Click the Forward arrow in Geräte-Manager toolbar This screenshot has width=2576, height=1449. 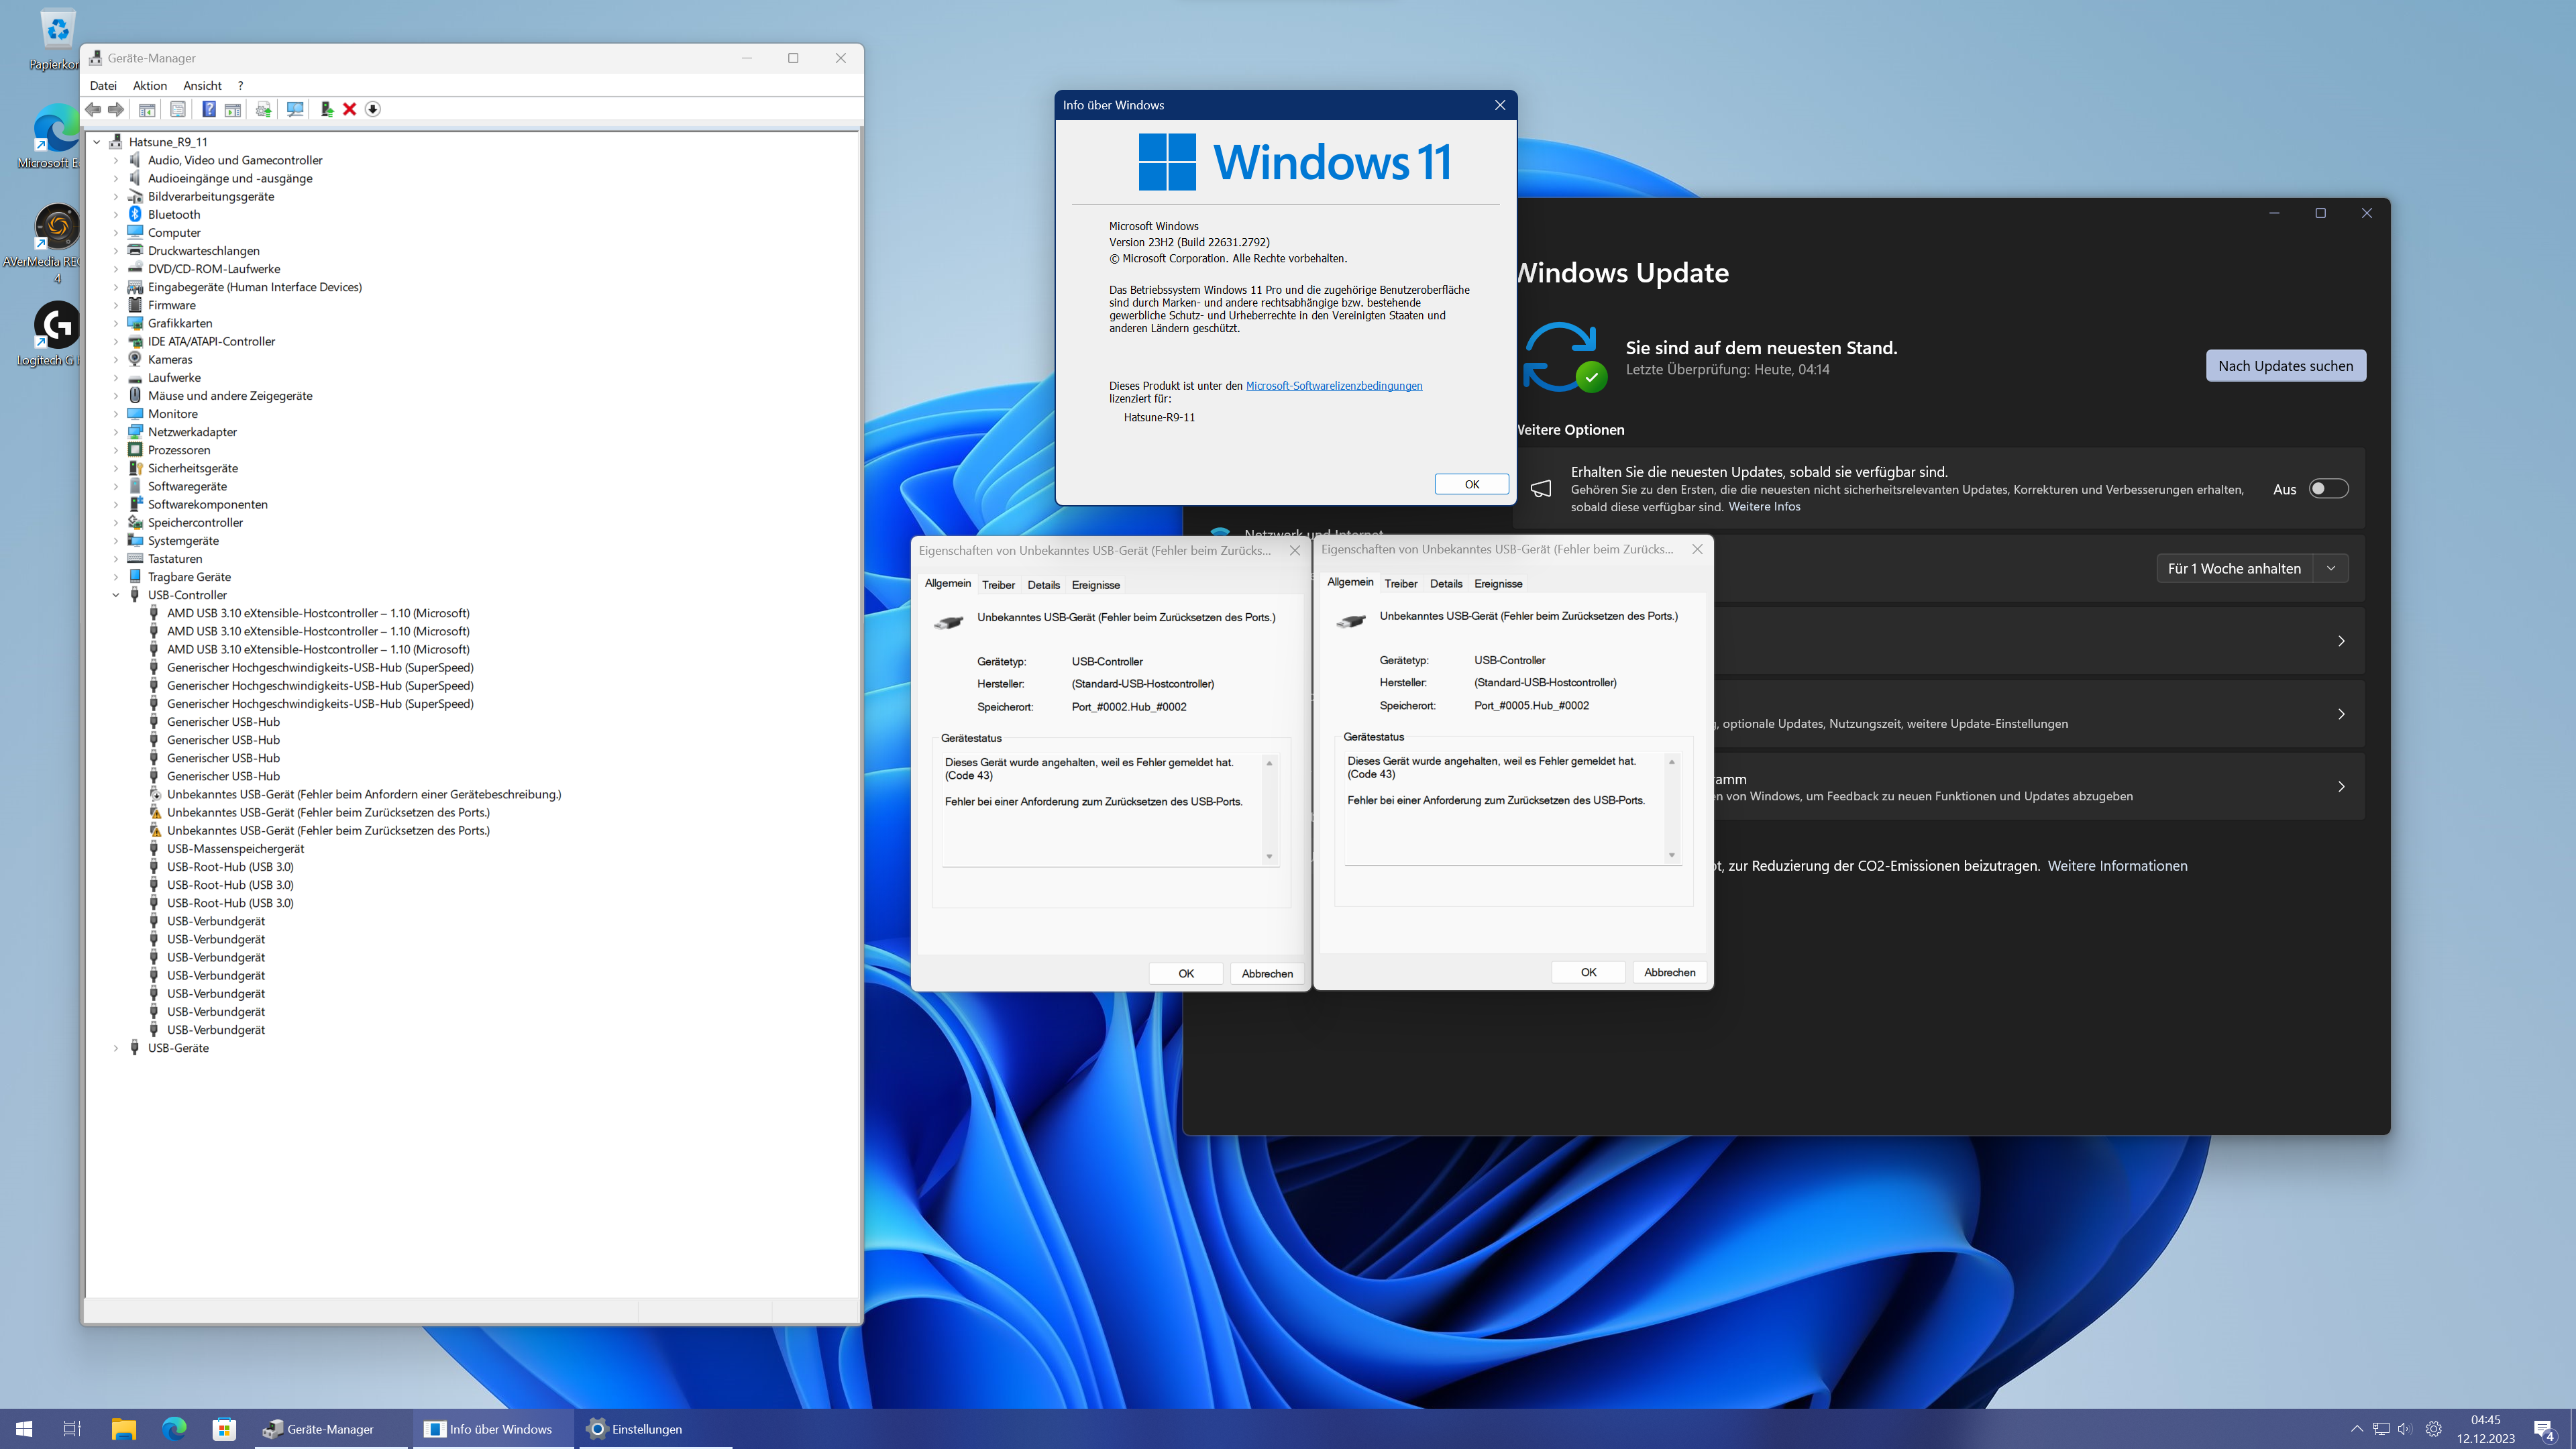click(116, 109)
